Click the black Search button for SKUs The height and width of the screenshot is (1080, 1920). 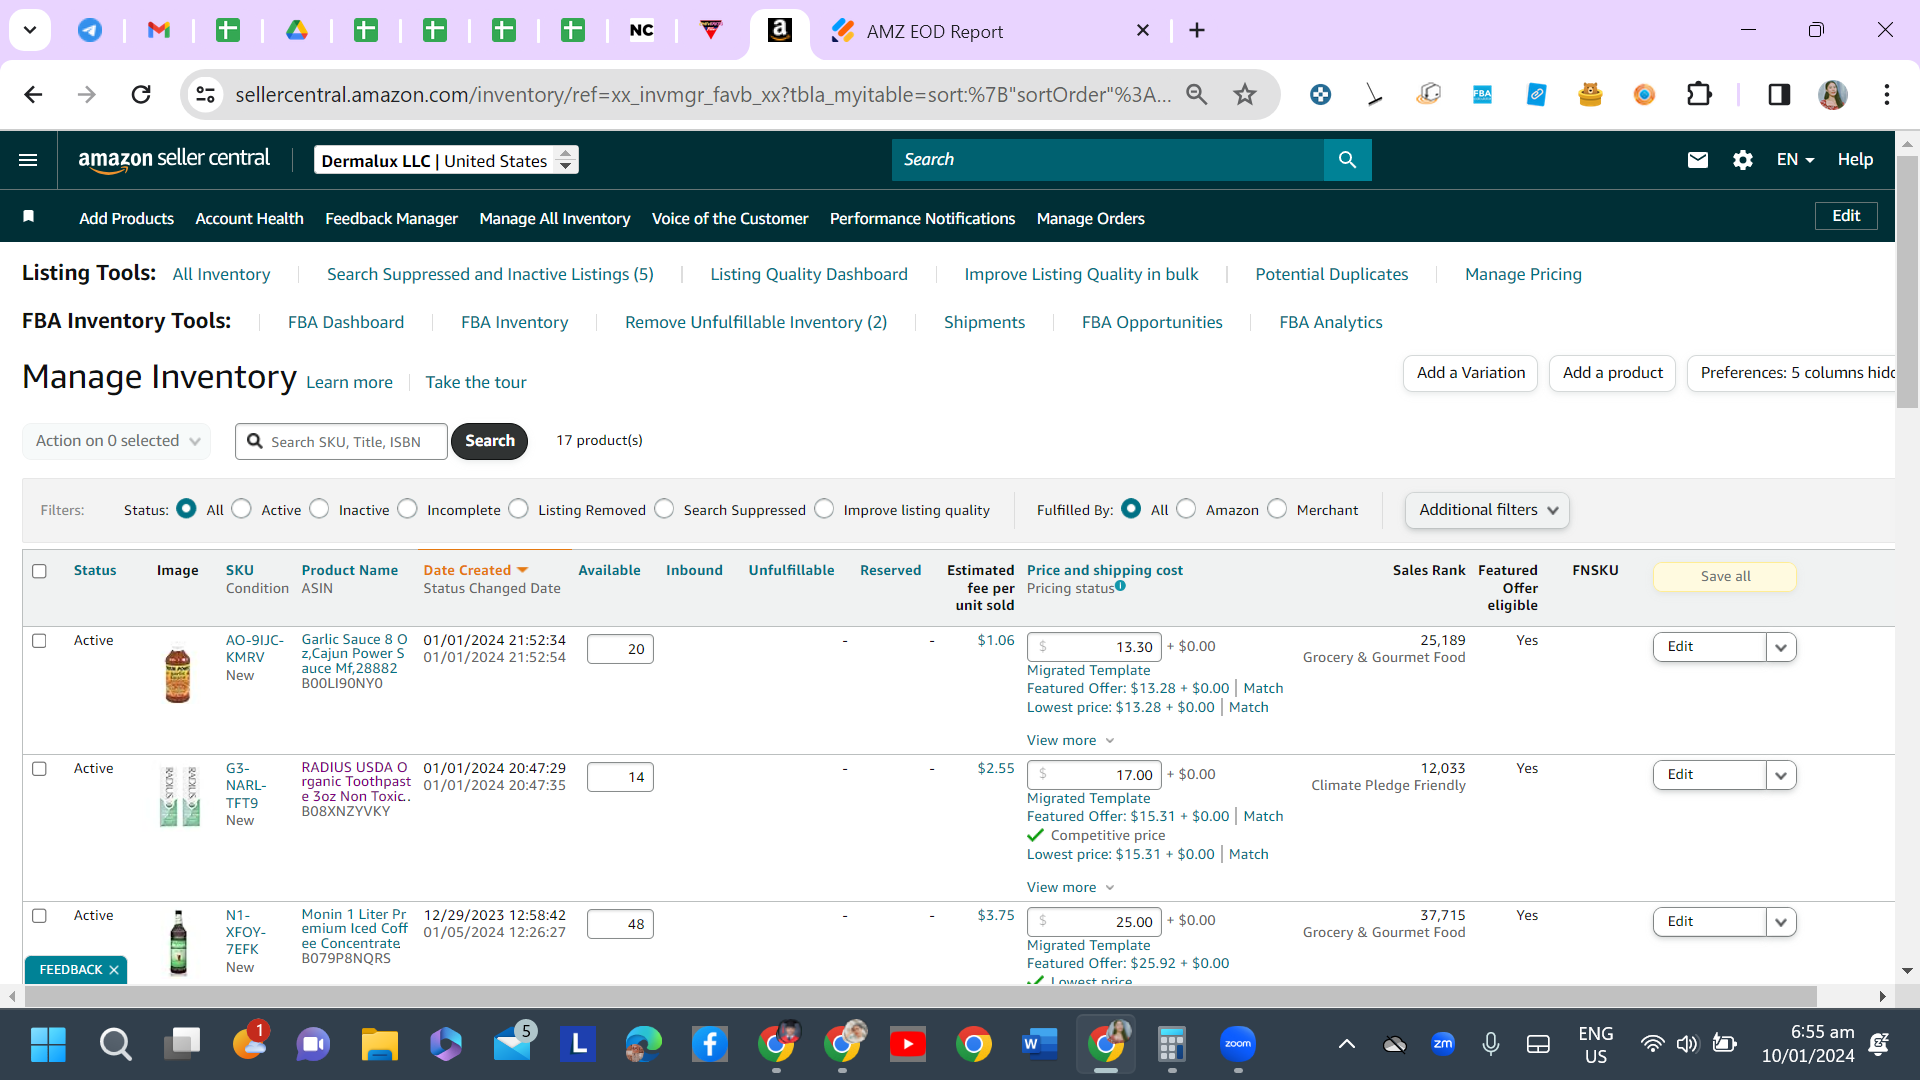pyautogui.click(x=489, y=441)
